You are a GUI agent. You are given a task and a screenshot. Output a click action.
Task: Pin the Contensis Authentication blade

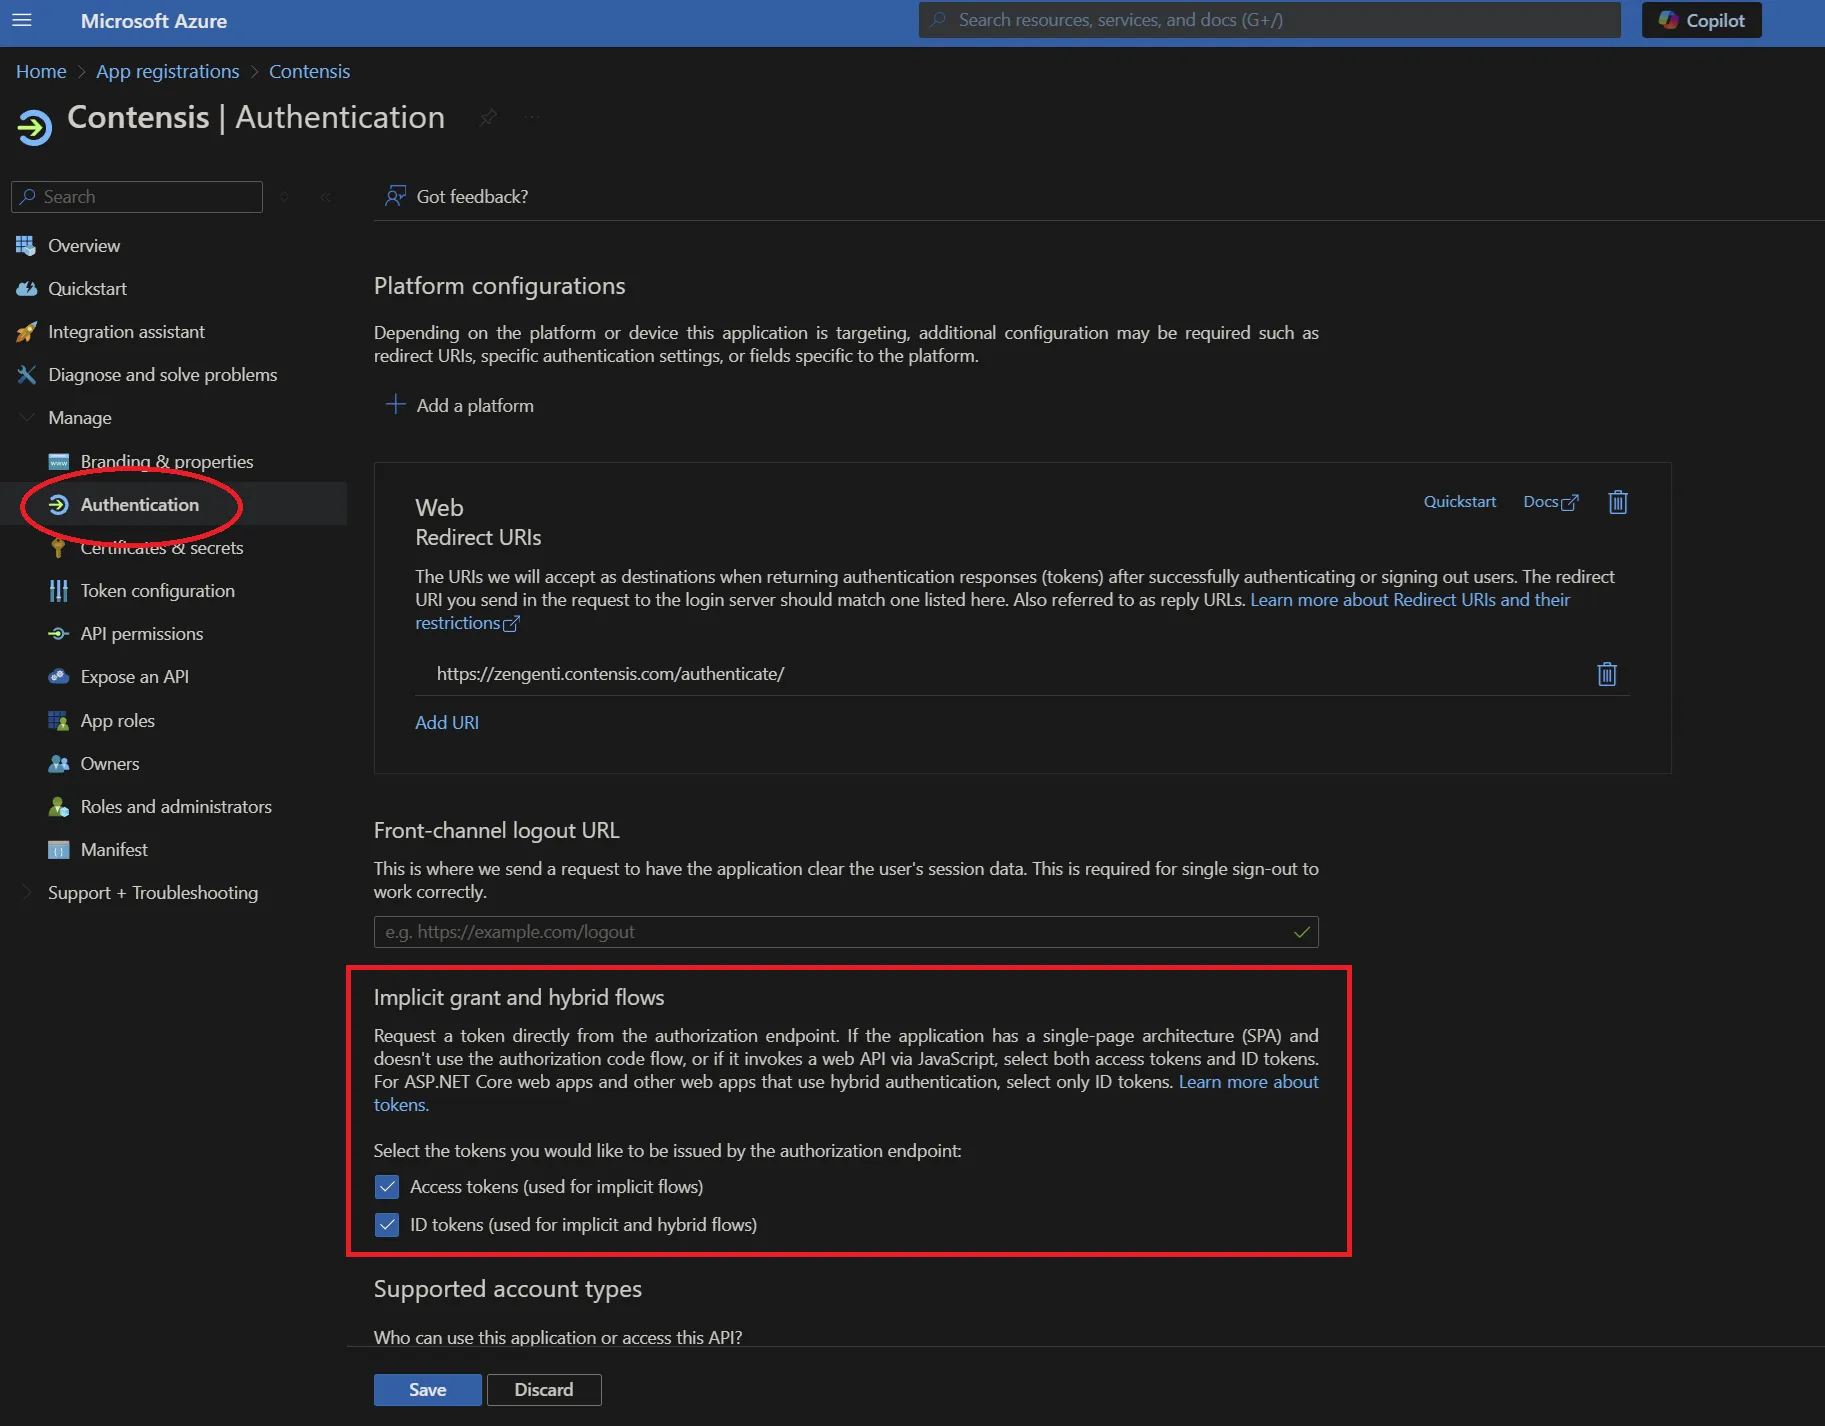coord(488,118)
